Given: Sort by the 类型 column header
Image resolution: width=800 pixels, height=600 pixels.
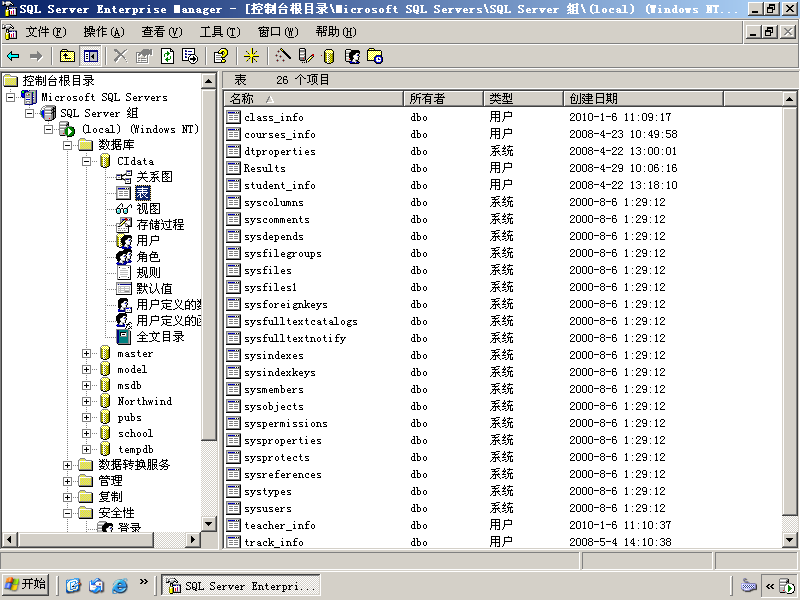Looking at the screenshot, I should tap(523, 98).
